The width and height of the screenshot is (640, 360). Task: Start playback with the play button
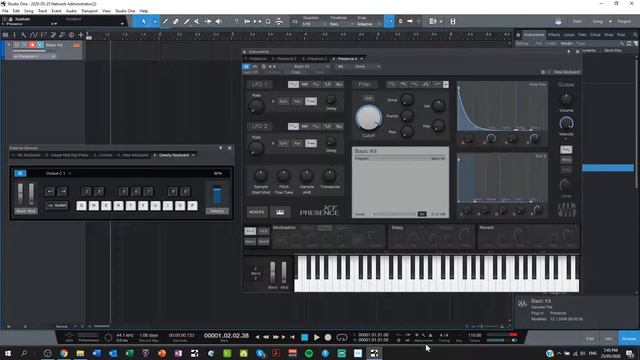pyautogui.click(x=316, y=338)
